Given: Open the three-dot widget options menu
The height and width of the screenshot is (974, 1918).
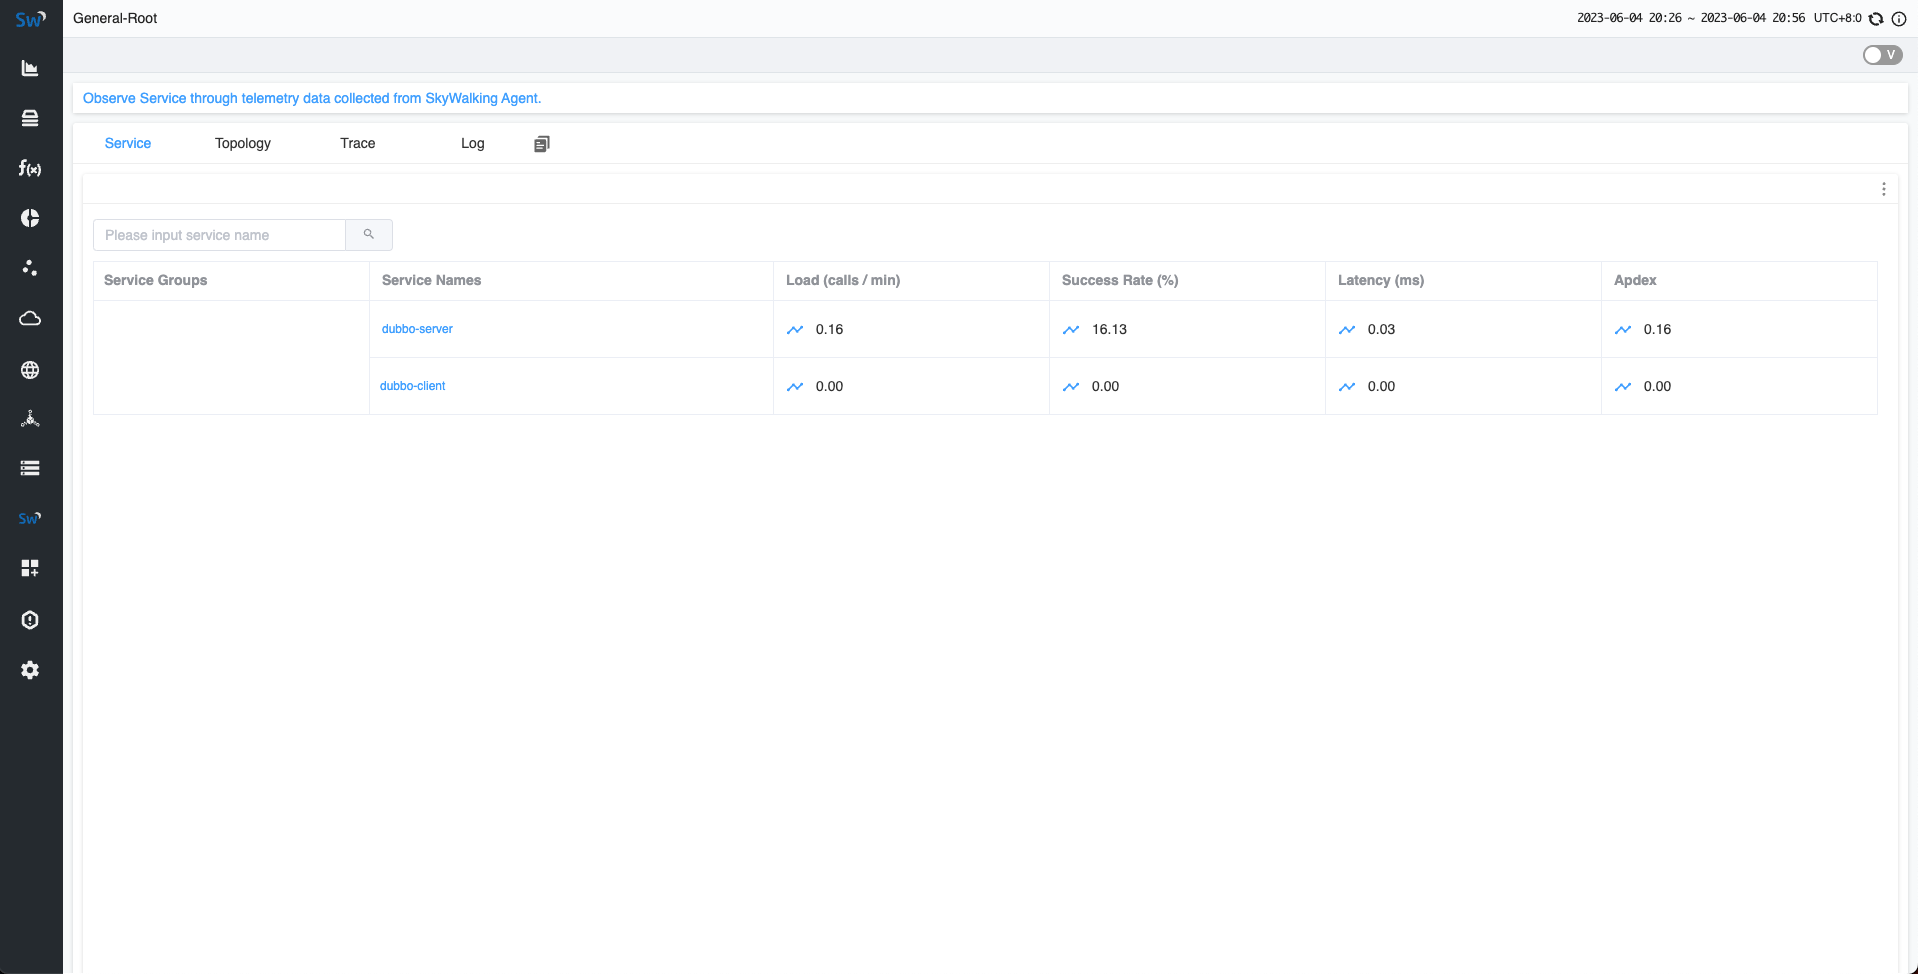Looking at the screenshot, I should 1883,189.
